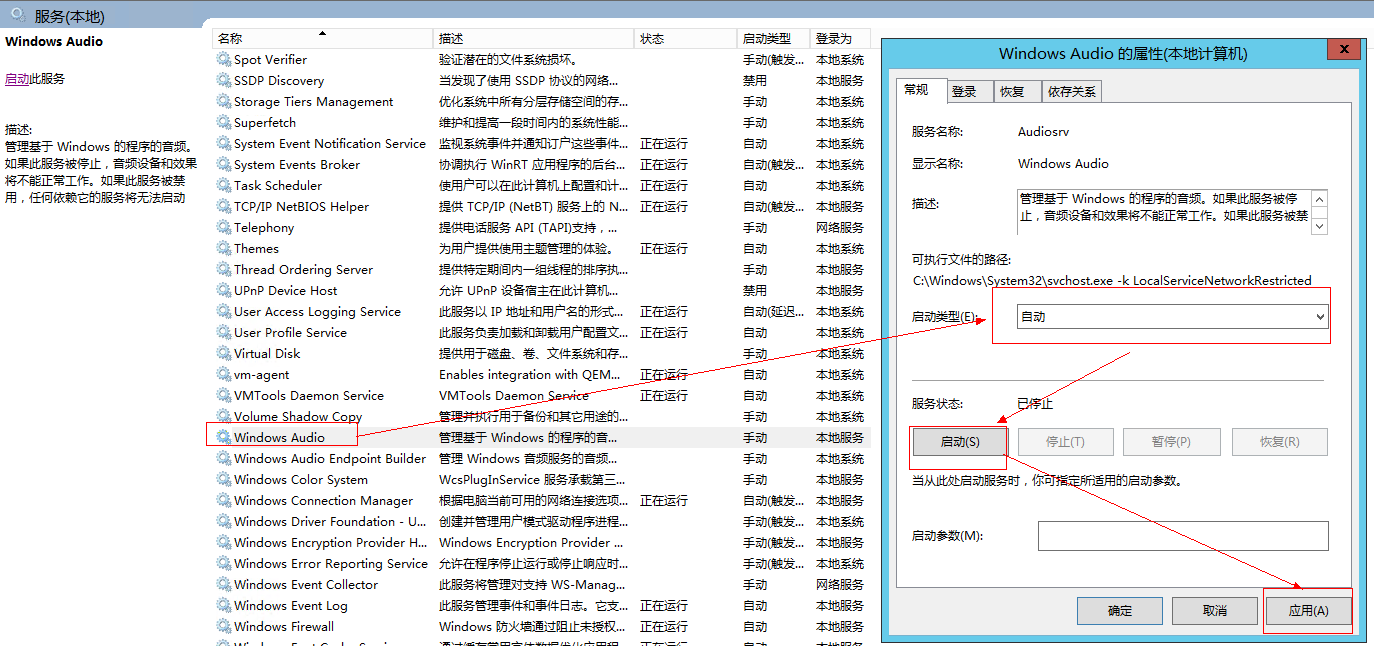Select the VMTools Daemon Service icon
The image size is (1374, 646).
[223, 396]
